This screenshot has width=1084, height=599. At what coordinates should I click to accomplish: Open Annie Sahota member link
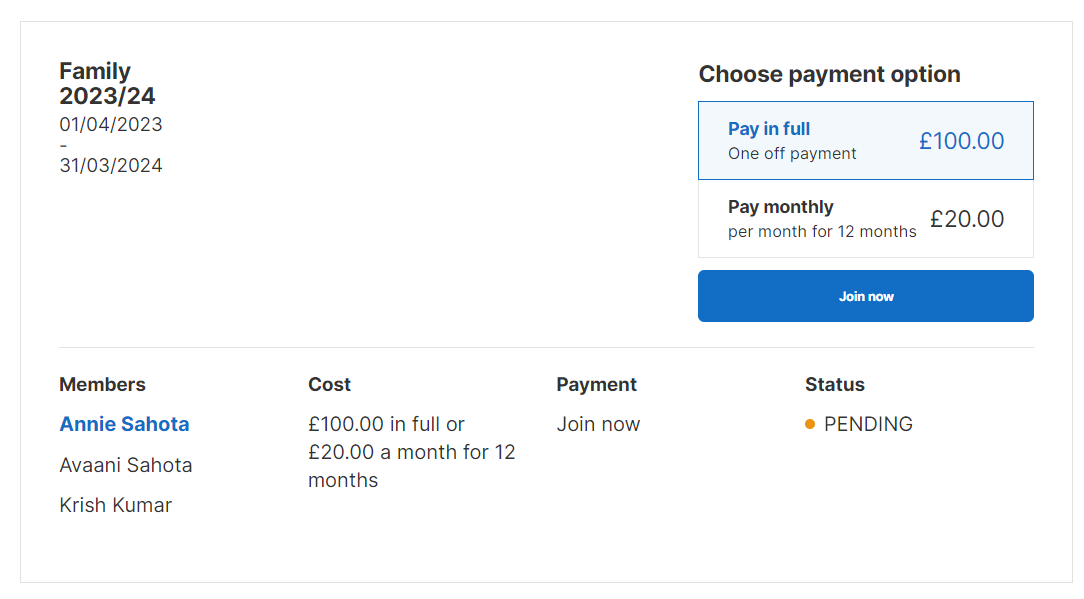click(x=124, y=424)
